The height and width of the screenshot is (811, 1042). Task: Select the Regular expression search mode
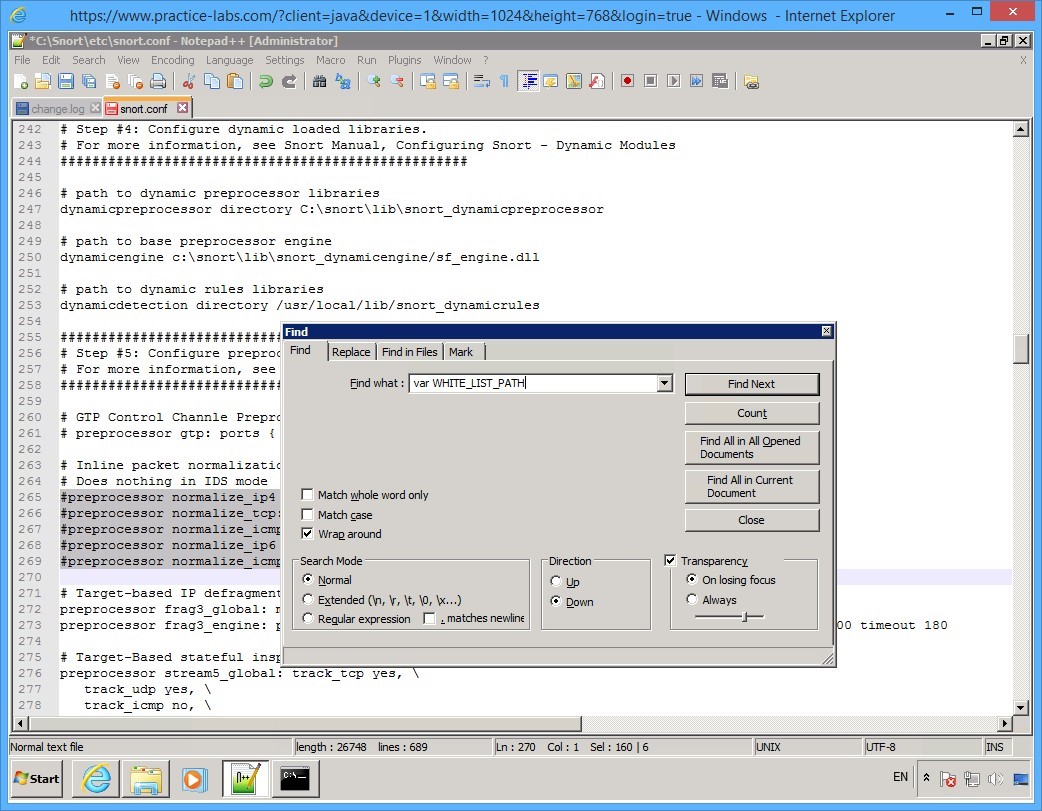point(308,618)
